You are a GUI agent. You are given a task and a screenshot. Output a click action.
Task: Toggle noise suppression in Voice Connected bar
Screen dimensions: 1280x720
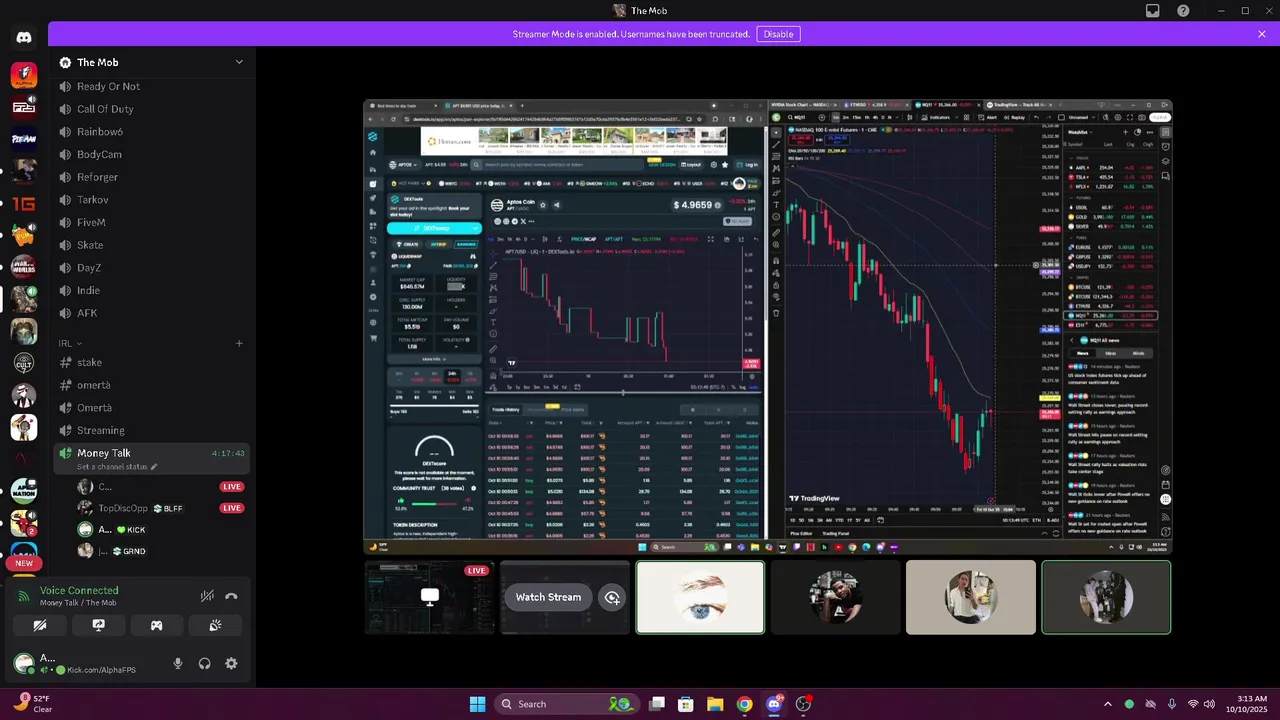point(207,596)
